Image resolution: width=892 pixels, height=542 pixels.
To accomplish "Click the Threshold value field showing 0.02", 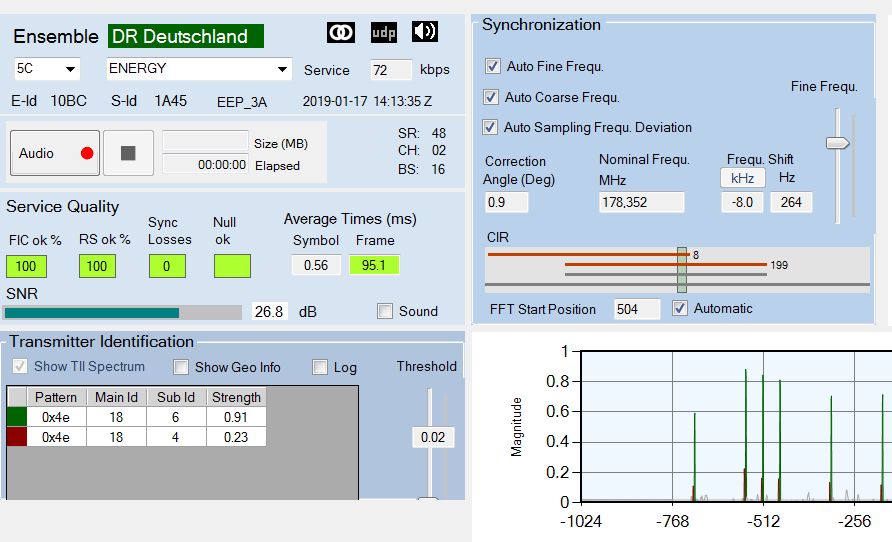I will [433, 437].
